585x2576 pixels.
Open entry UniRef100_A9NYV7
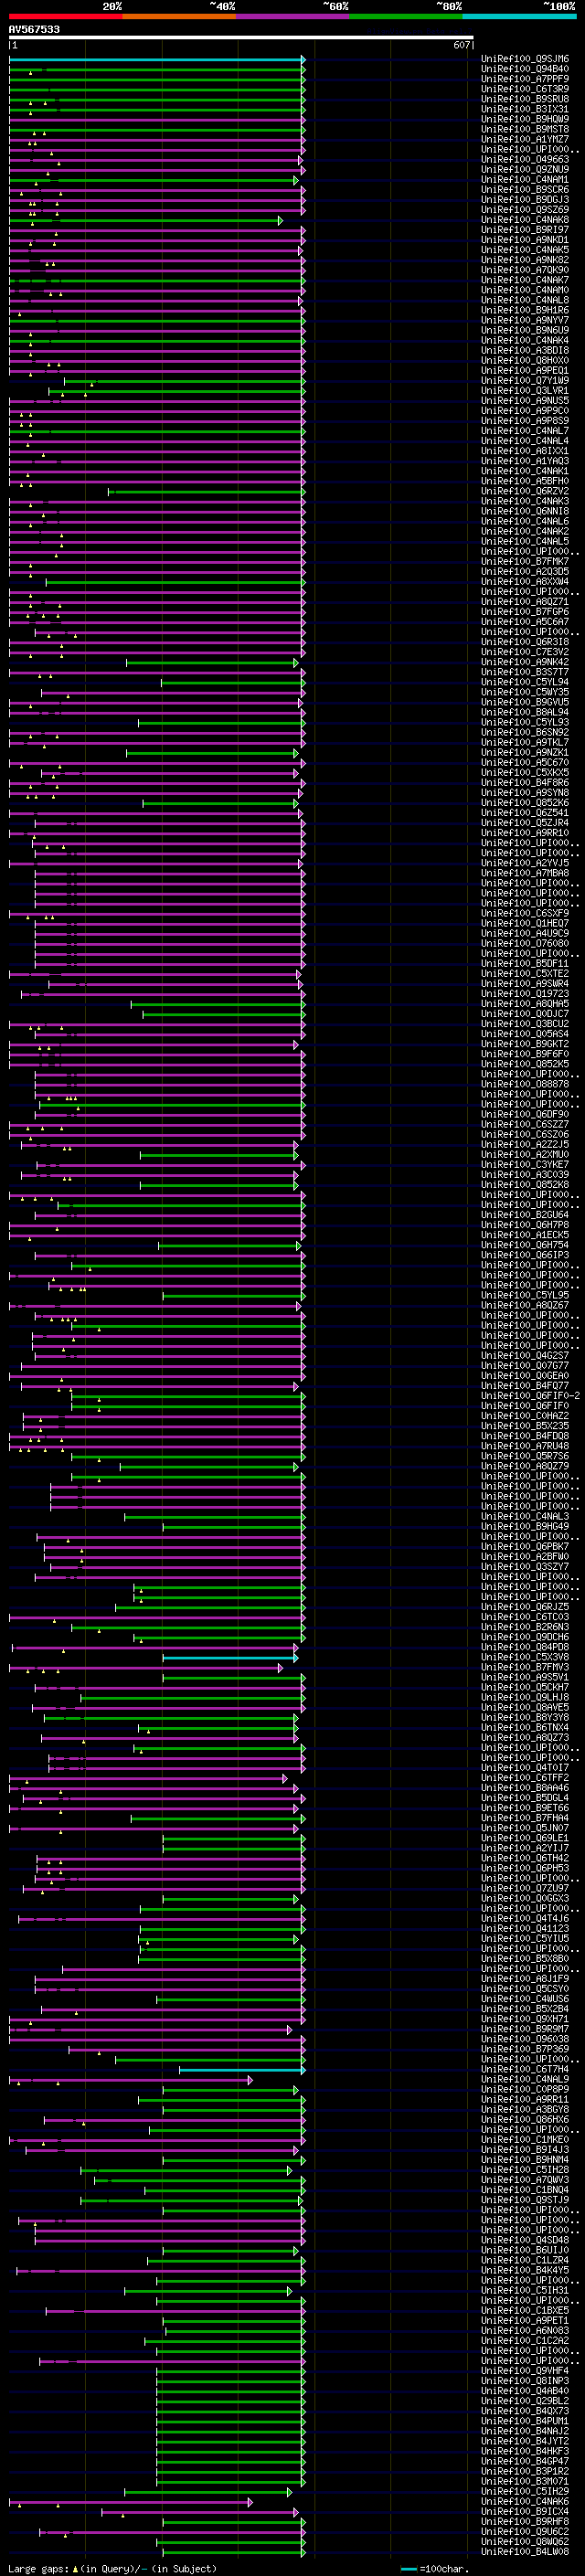pos(525,320)
